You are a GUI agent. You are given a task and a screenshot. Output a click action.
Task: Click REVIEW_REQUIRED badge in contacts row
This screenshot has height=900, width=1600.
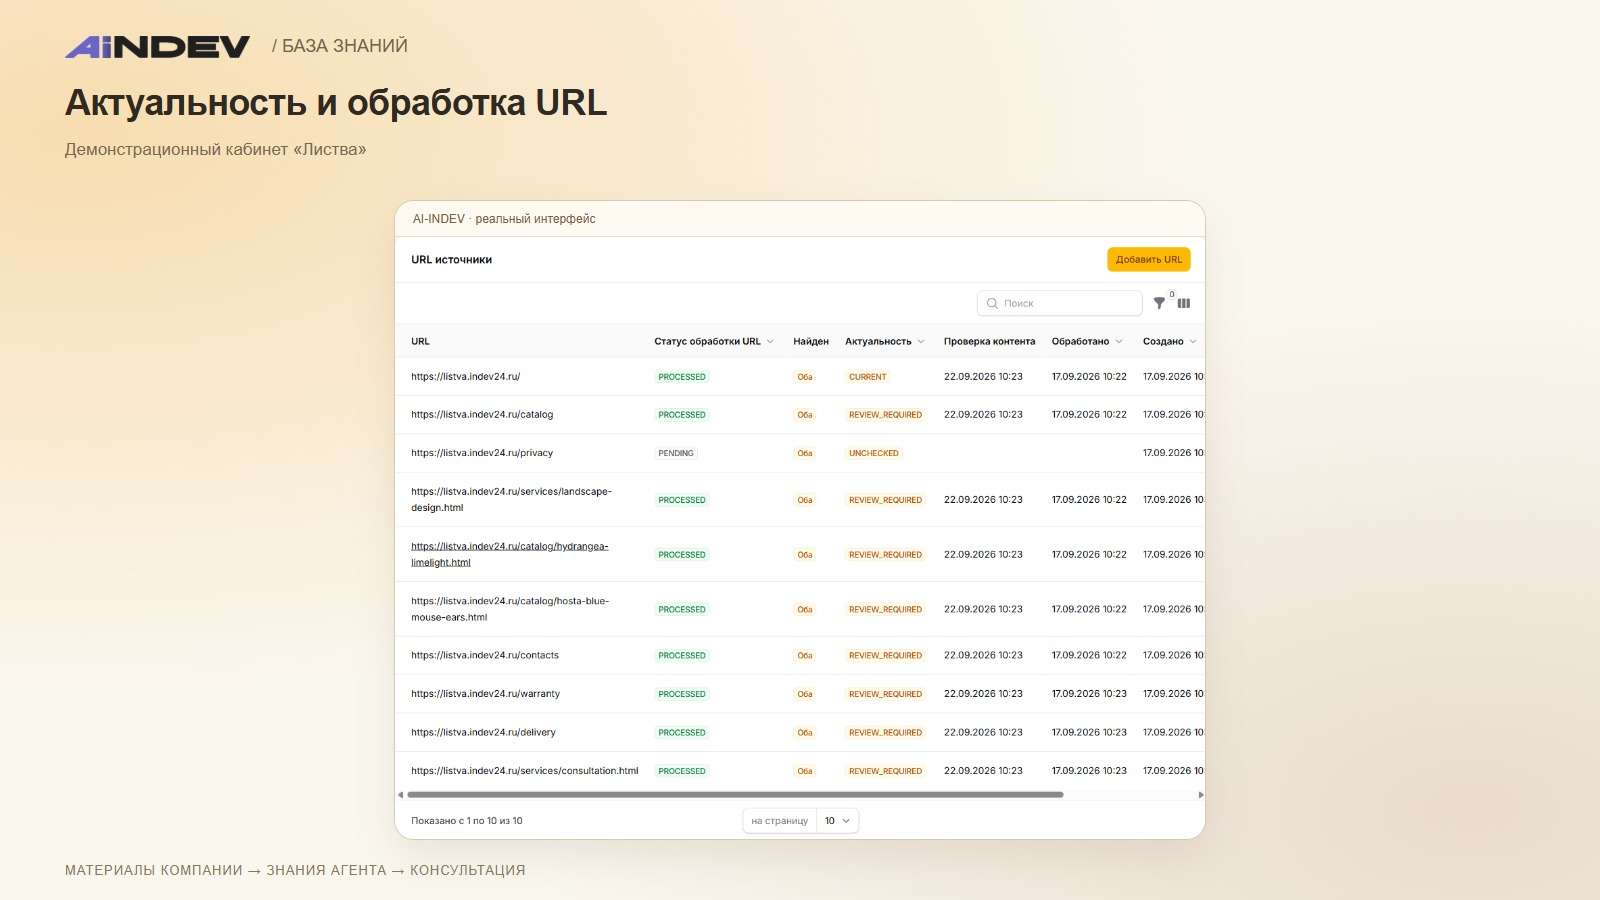(885, 656)
